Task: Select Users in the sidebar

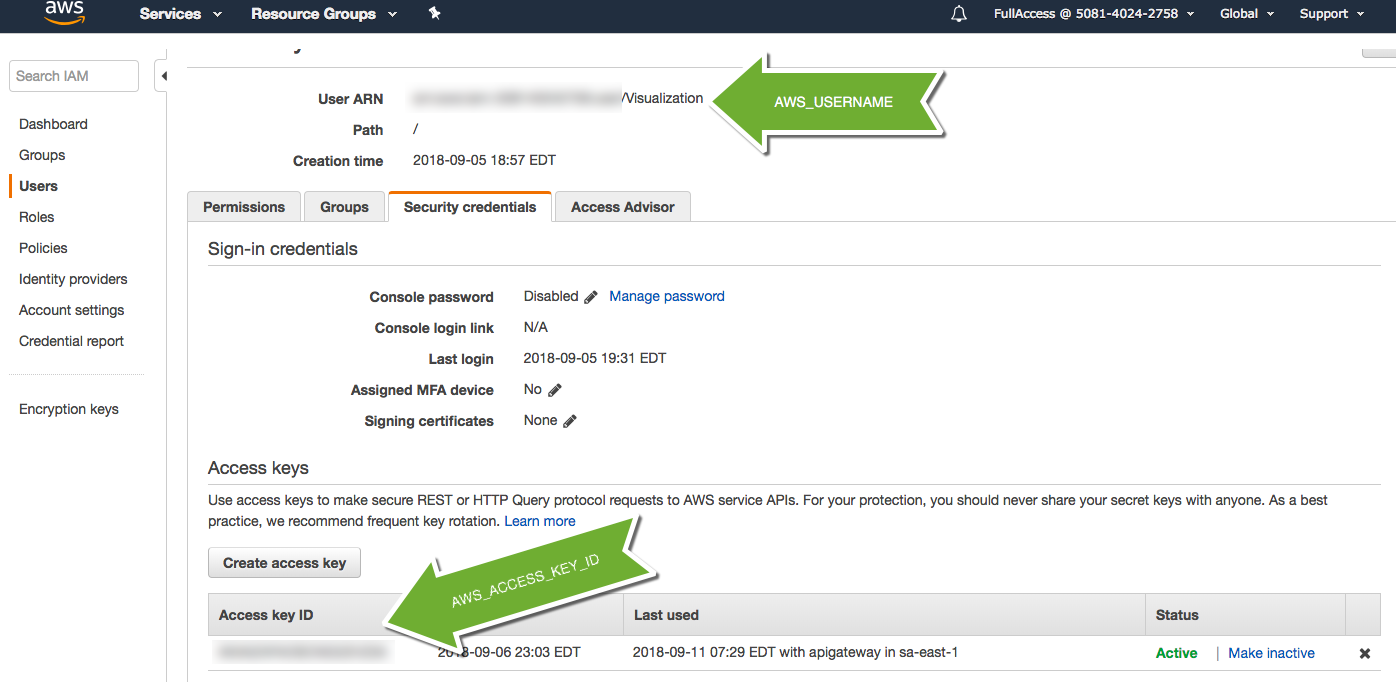Action: [x=38, y=186]
